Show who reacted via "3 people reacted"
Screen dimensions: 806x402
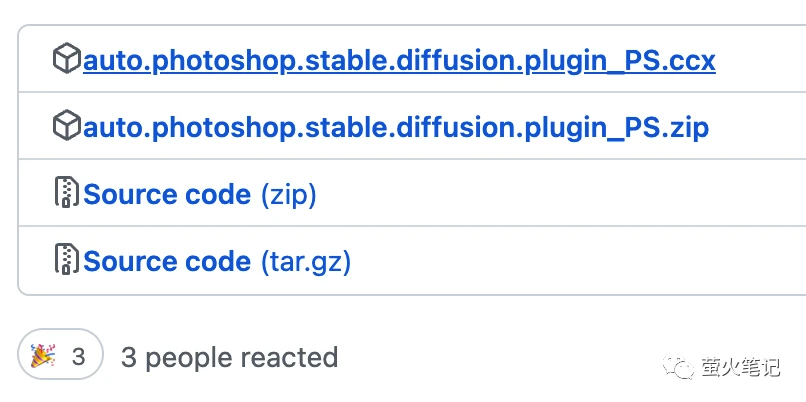(229, 357)
